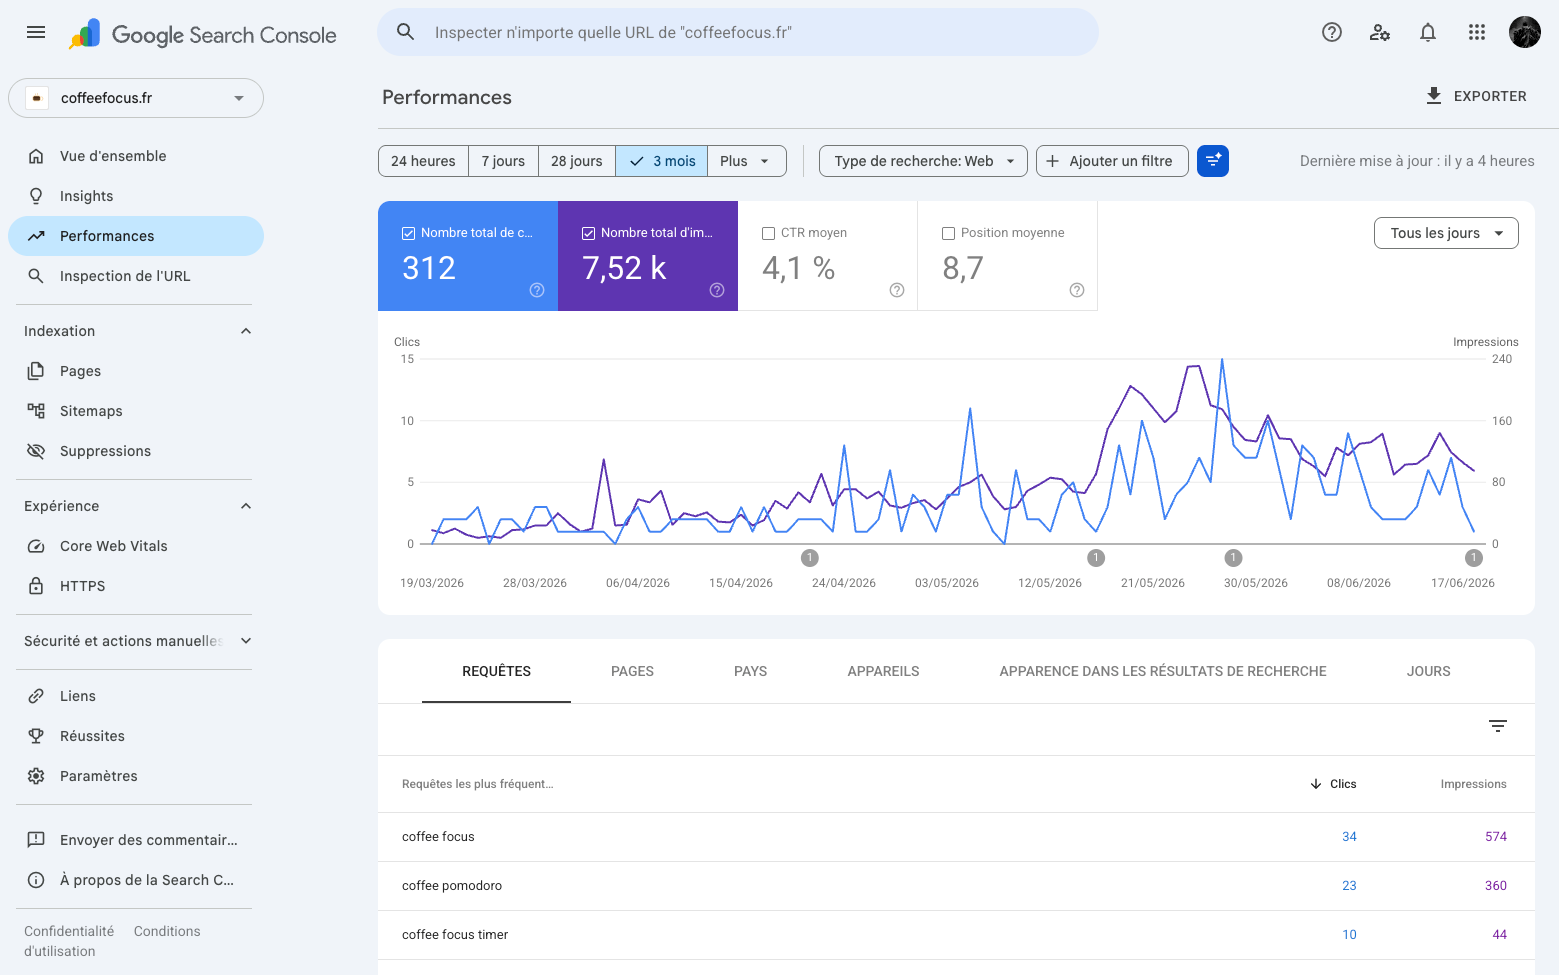Viewport: 1559px width, 975px height.
Task: Click the Google Search Console logo
Action: coord(203,35)
